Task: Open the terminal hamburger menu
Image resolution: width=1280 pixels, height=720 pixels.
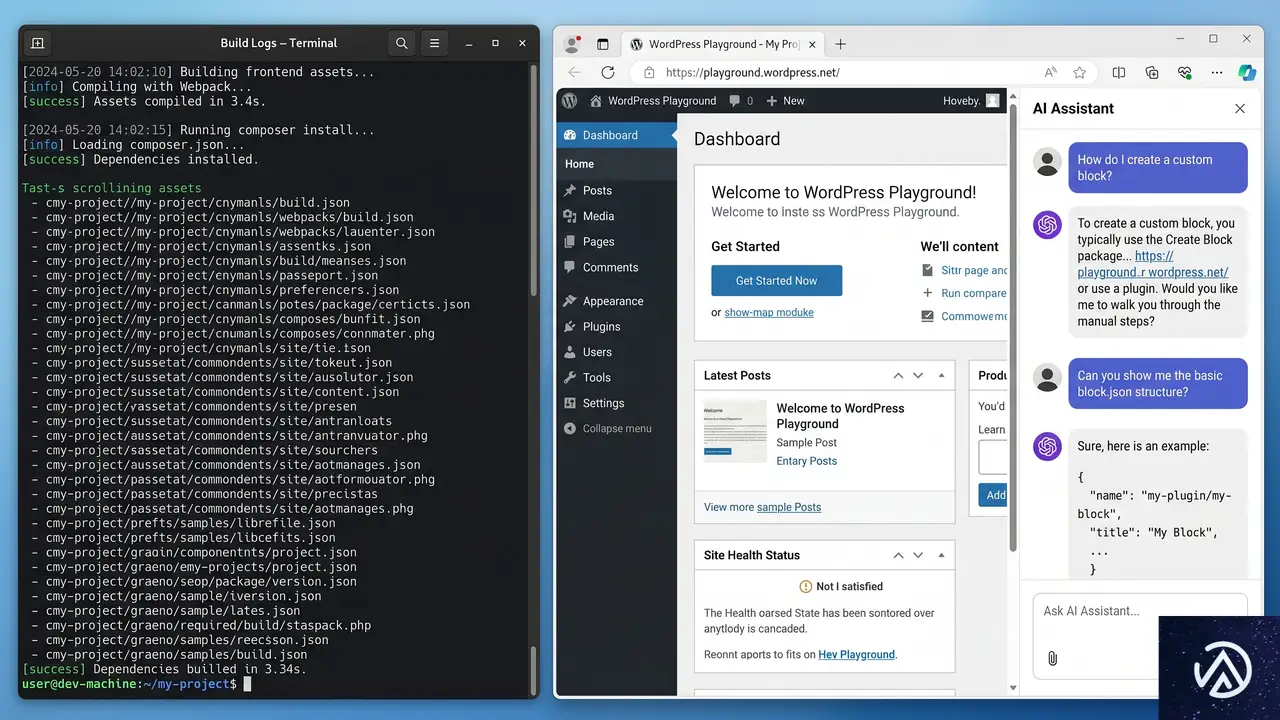Action: point(434,43)
